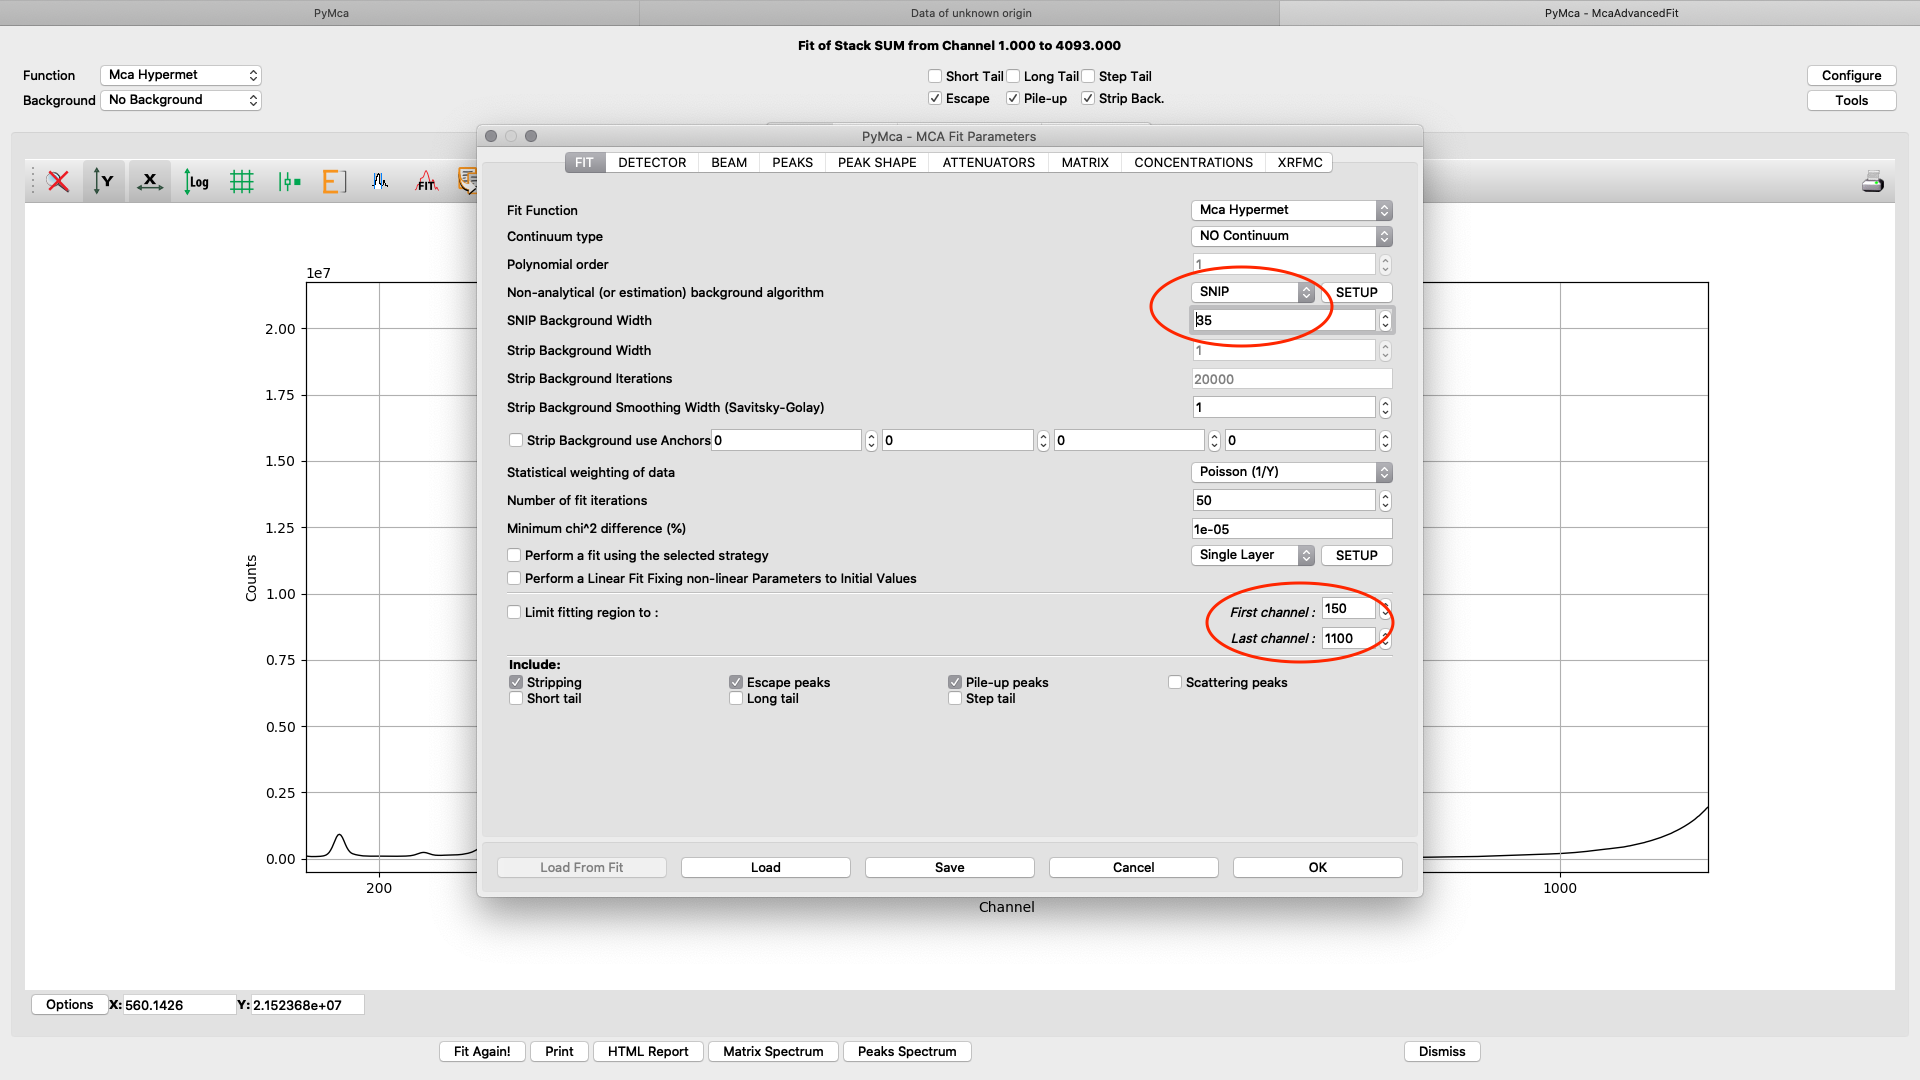Open the XRFMC tab

point(1300,162)
